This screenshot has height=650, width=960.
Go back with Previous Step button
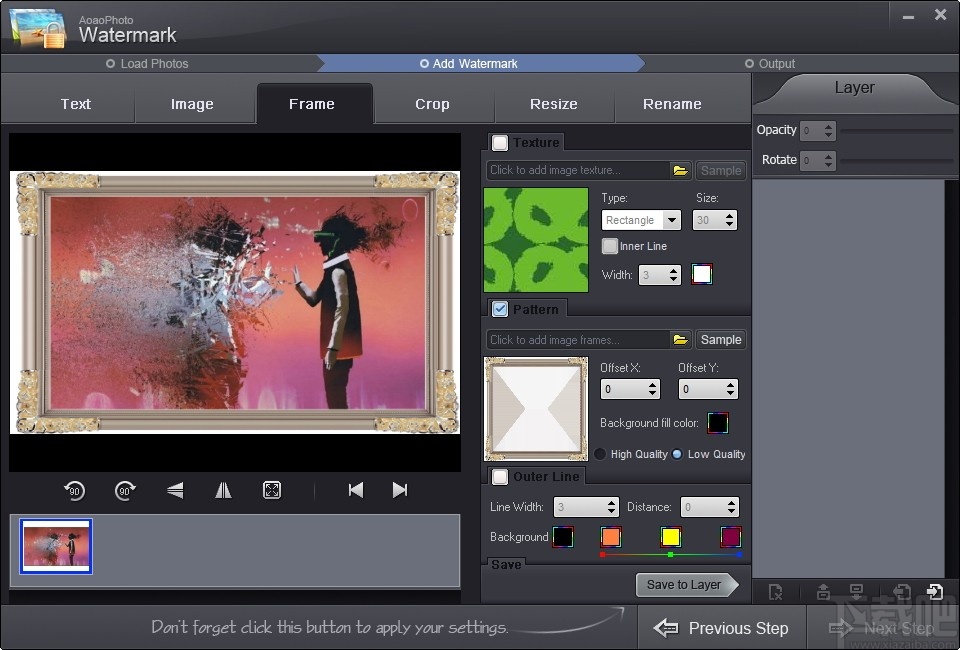(721, 628)
